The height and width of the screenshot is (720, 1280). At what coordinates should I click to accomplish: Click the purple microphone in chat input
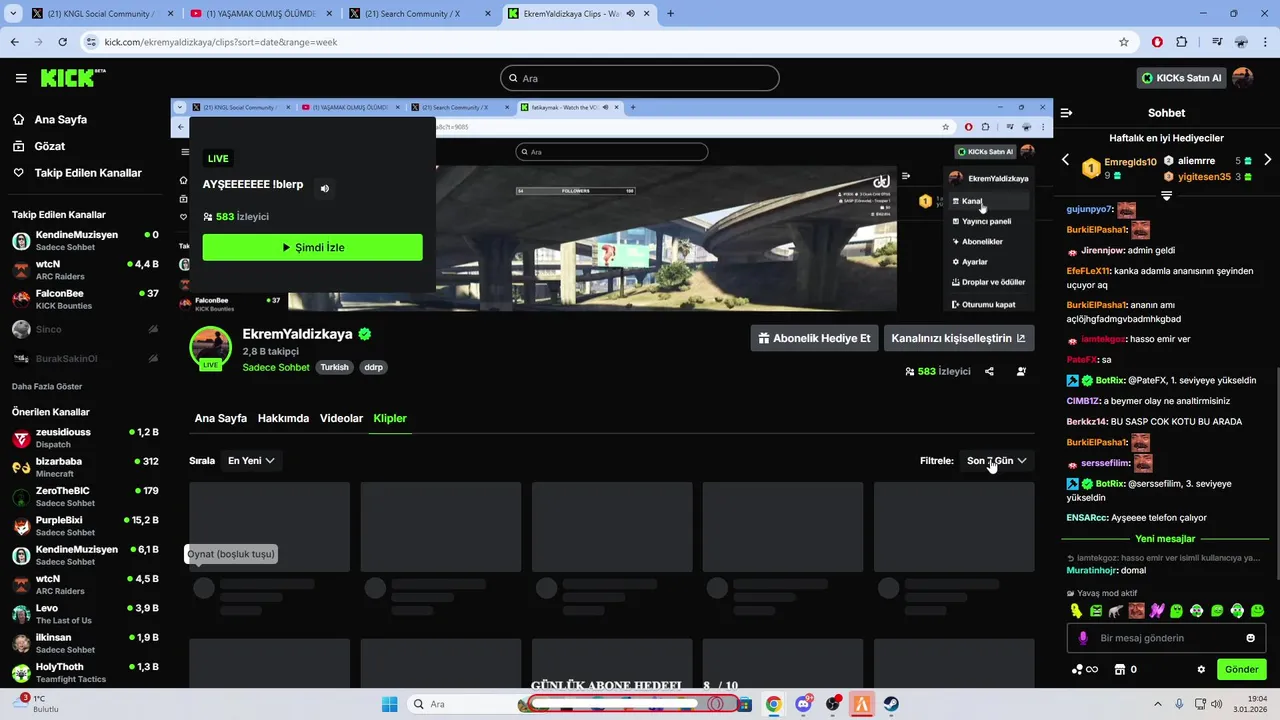(x=1083, y=638)
